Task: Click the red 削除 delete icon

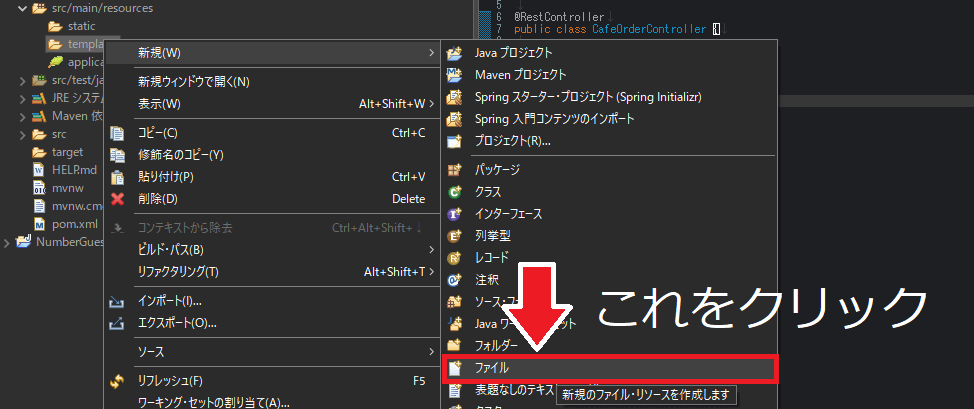Action: [118, 198]
